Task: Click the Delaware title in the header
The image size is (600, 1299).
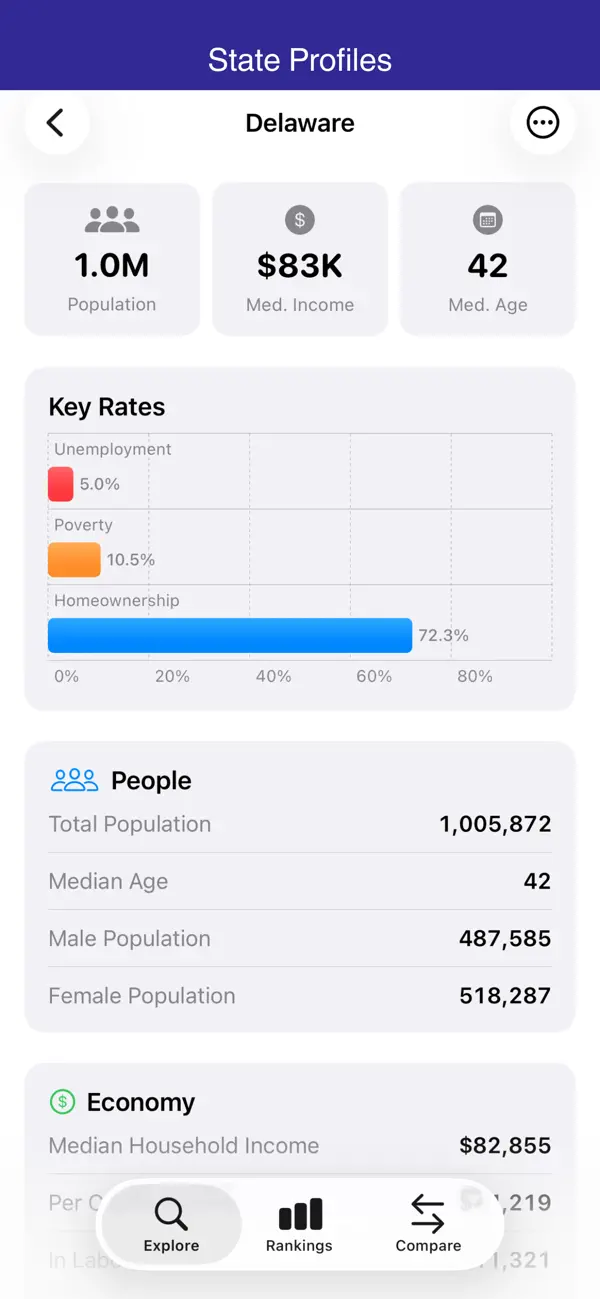Action: pyautogui.click(x=300, y=122)
